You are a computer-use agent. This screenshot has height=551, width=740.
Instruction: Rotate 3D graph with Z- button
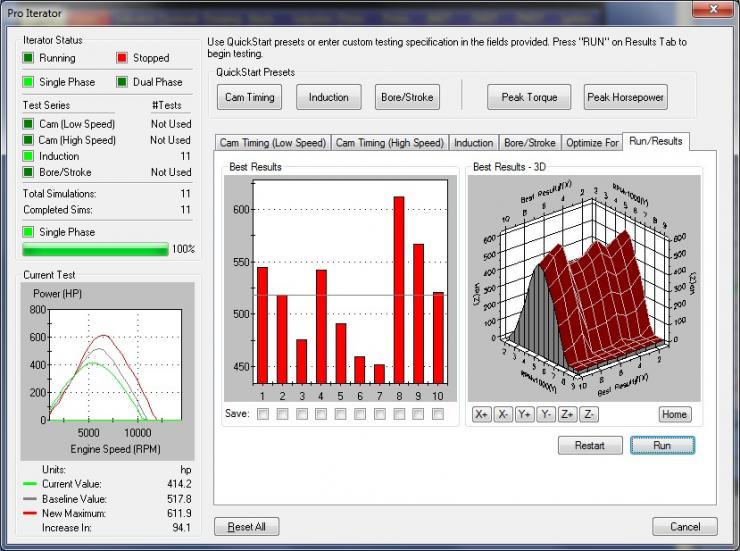point(589,414)
